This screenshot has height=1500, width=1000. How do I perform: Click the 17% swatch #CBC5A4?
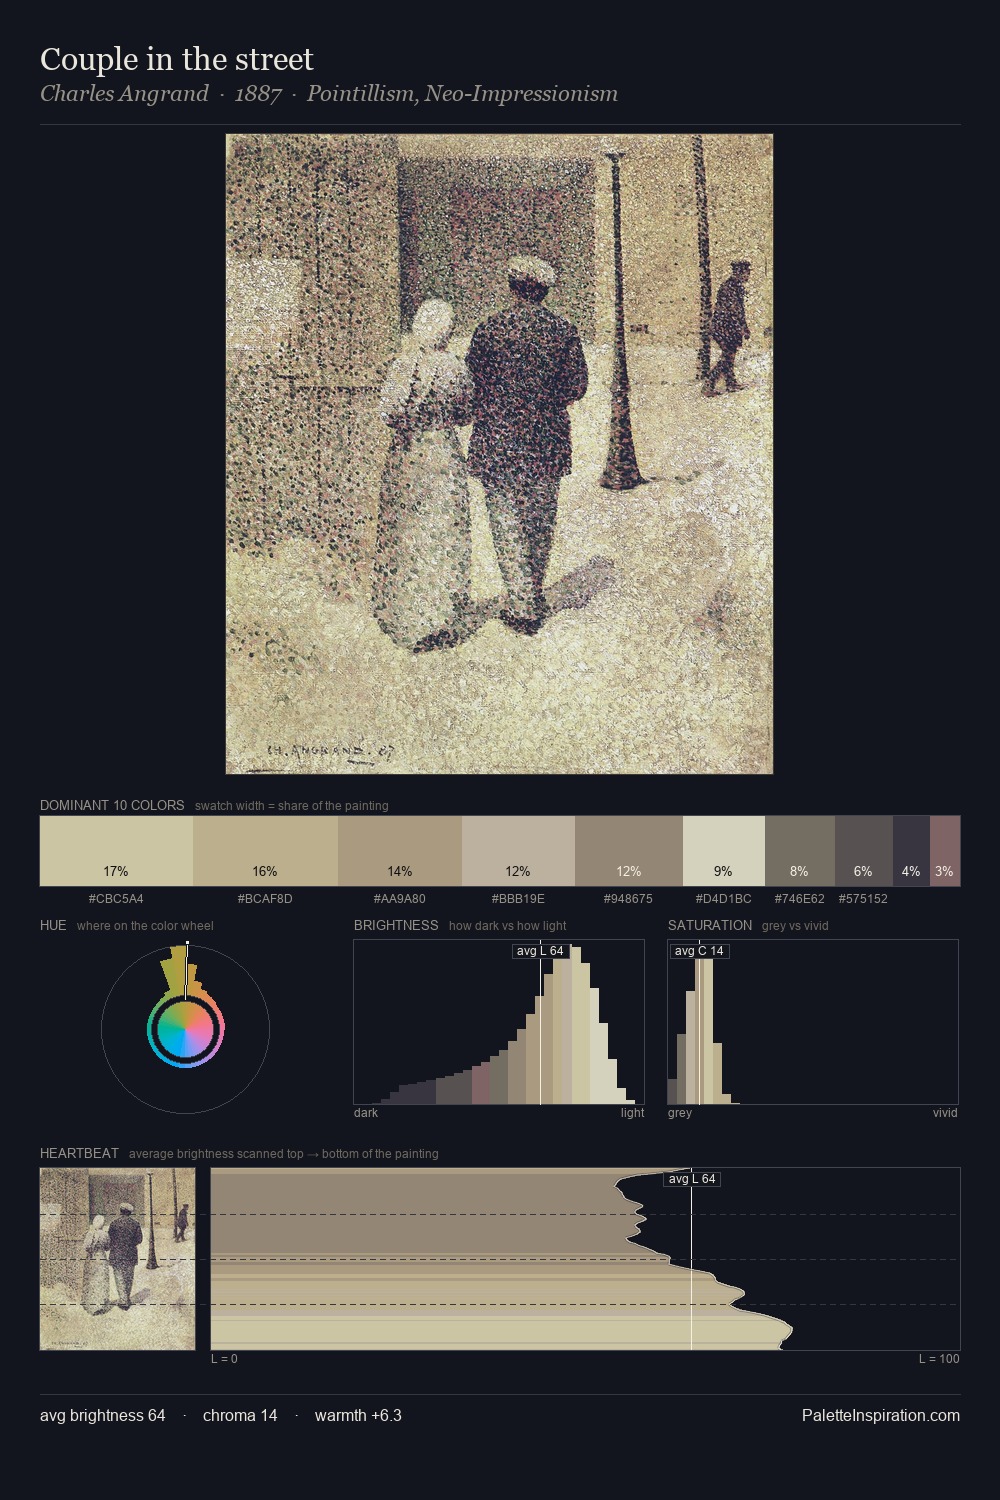116,851
